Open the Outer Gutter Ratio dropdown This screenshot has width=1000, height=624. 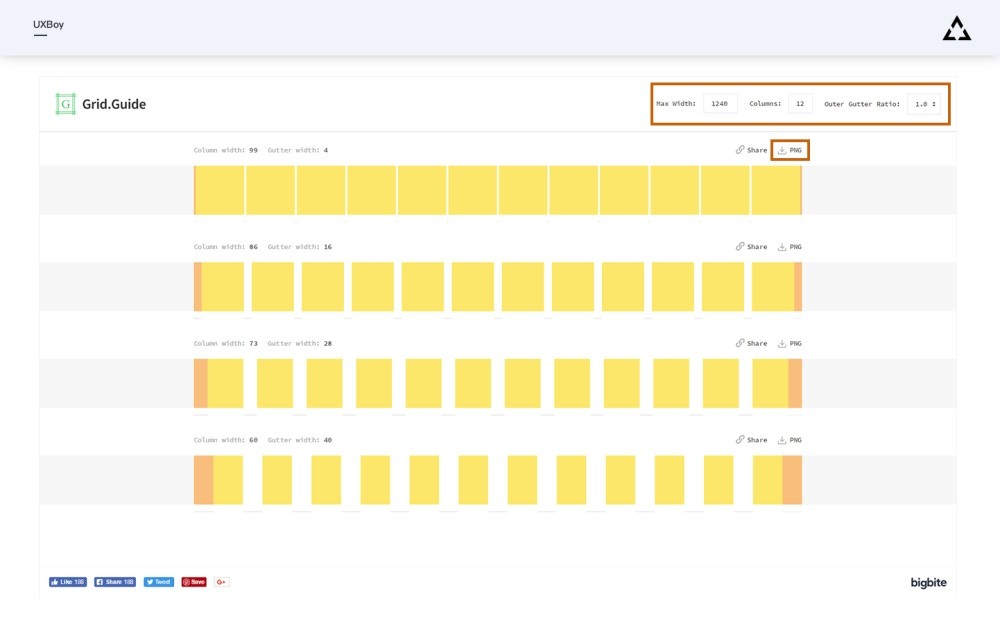924,103
